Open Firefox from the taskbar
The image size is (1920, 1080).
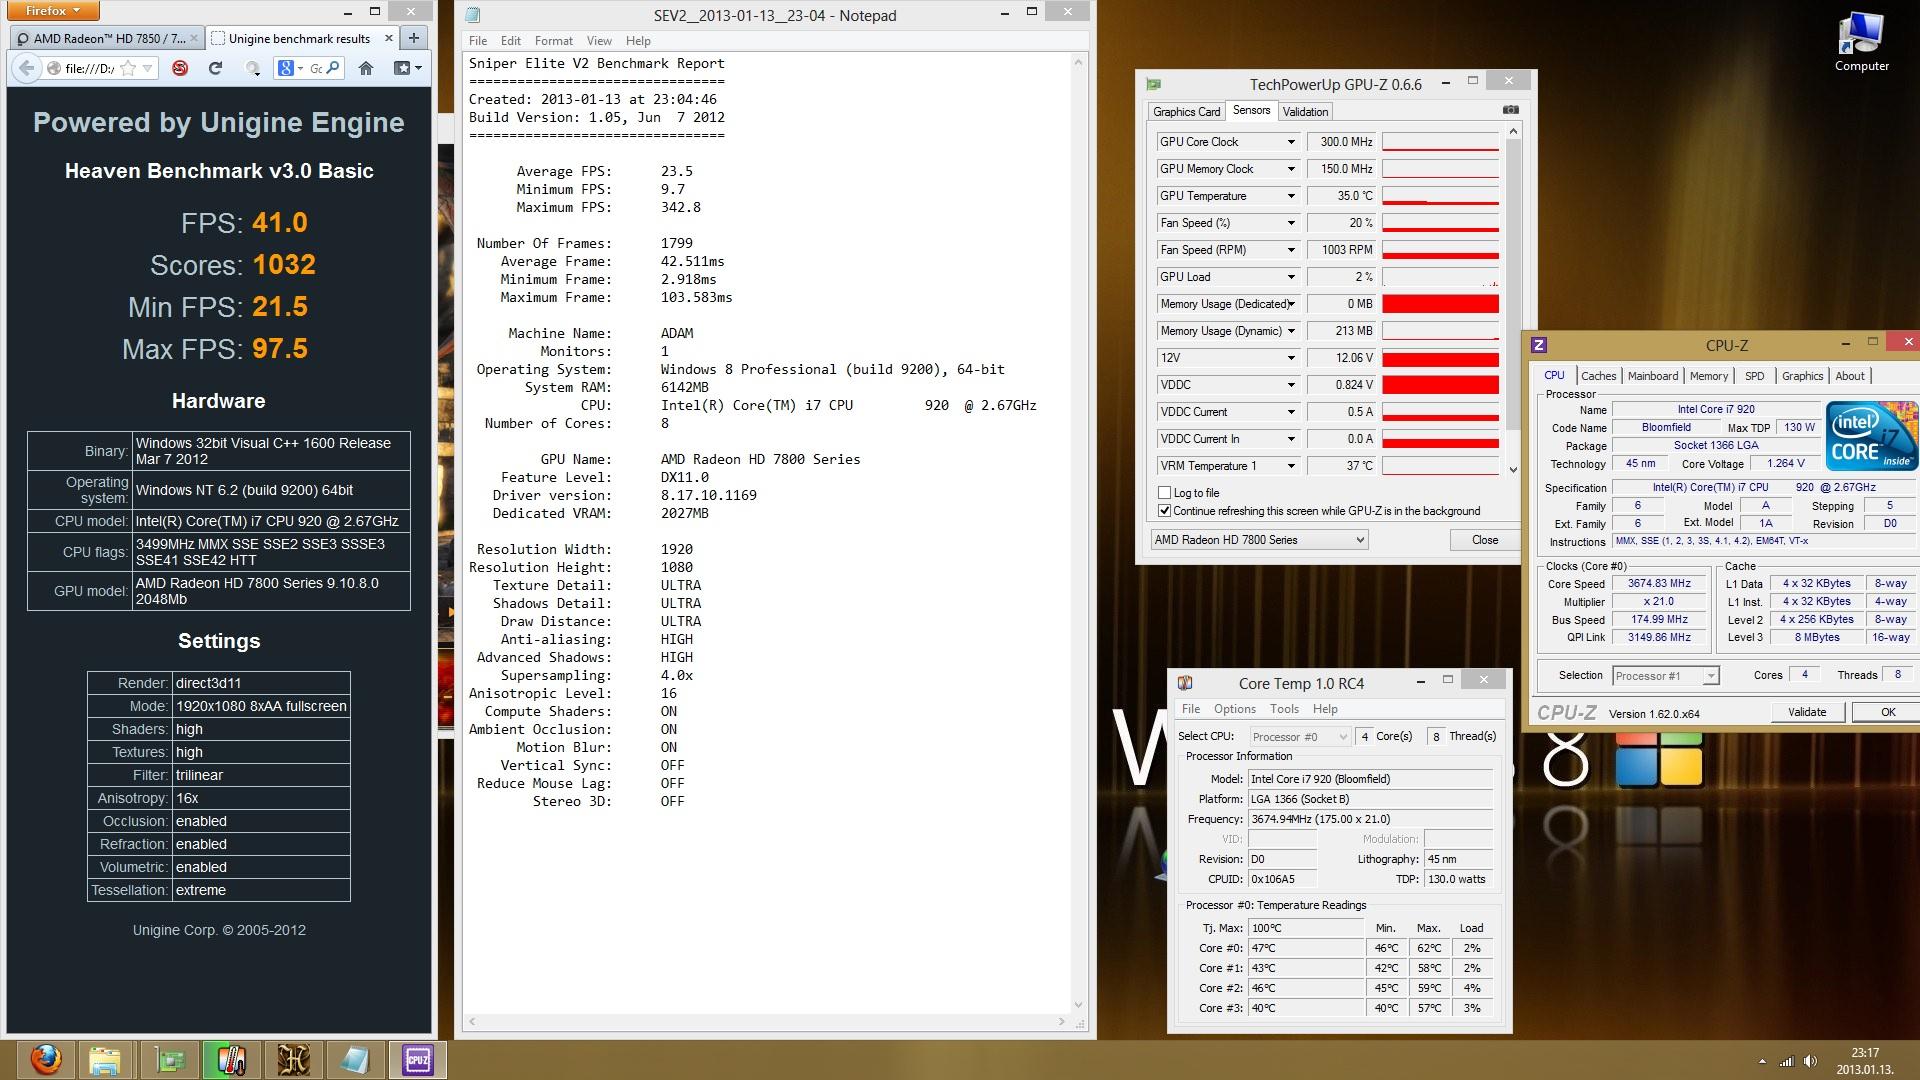click(x=45, y=1060)
